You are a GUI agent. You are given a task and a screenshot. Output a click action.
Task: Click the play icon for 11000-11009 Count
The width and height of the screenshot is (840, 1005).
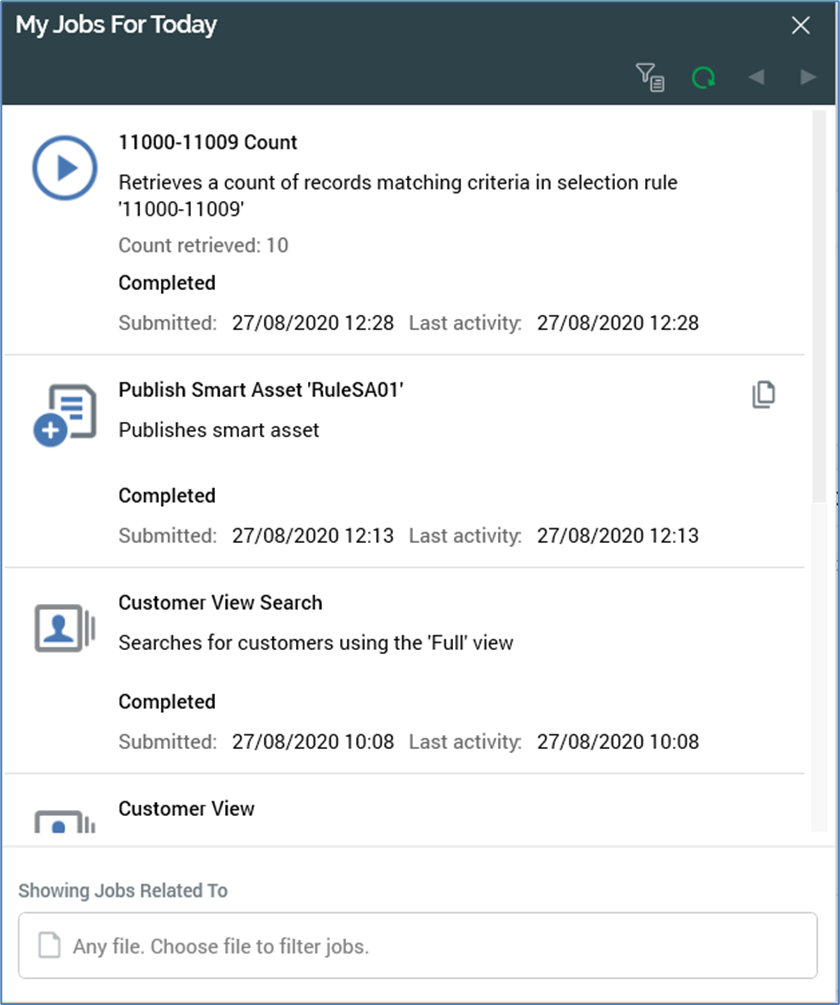(x=64, y=168)
